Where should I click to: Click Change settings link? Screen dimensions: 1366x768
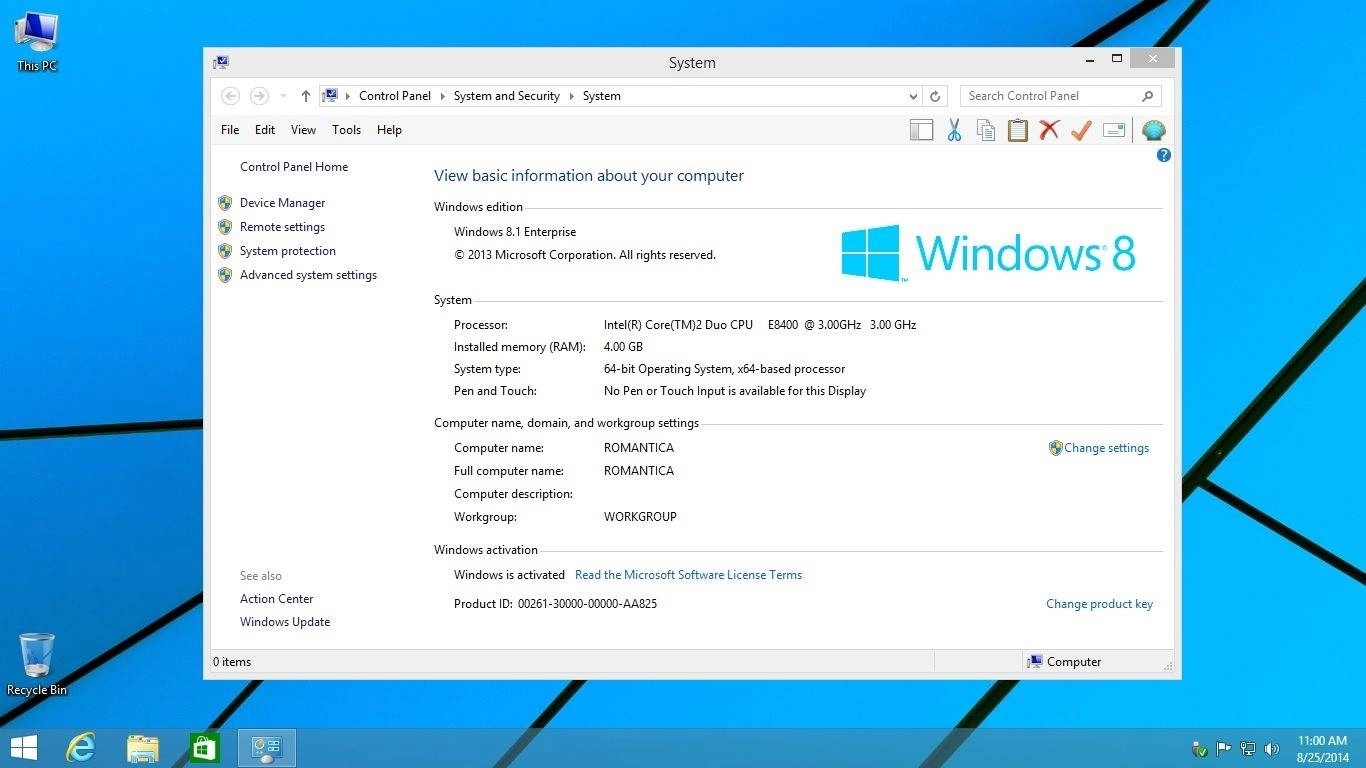click(1106, 448)
